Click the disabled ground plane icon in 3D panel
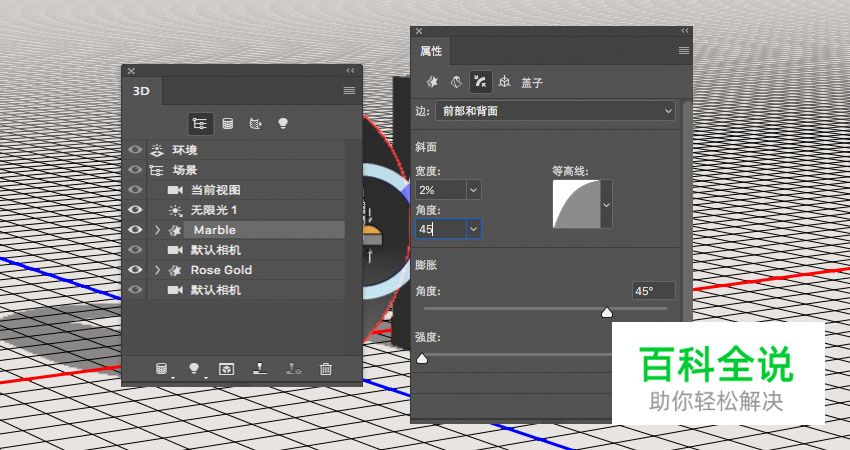 294,369
